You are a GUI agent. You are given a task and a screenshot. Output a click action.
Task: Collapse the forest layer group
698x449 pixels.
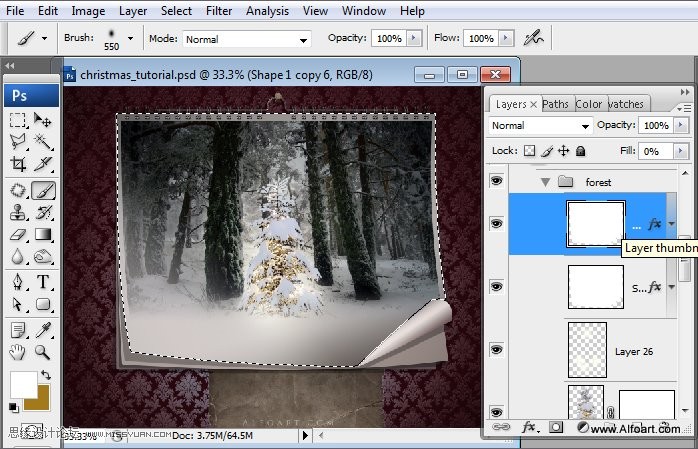tap(545, 182)
